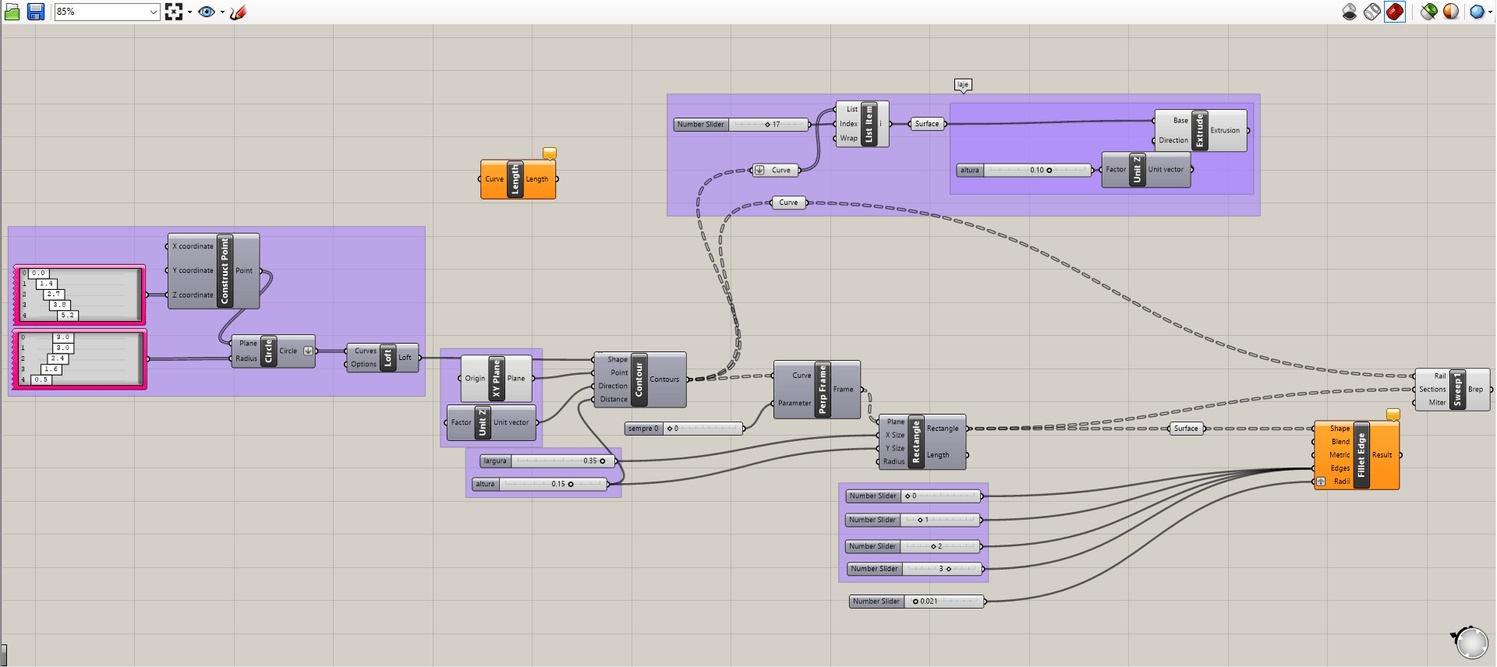Switch to wireframe preview mode
The height and width of the screenshot is (667, 1497).
pos(1372,12)
